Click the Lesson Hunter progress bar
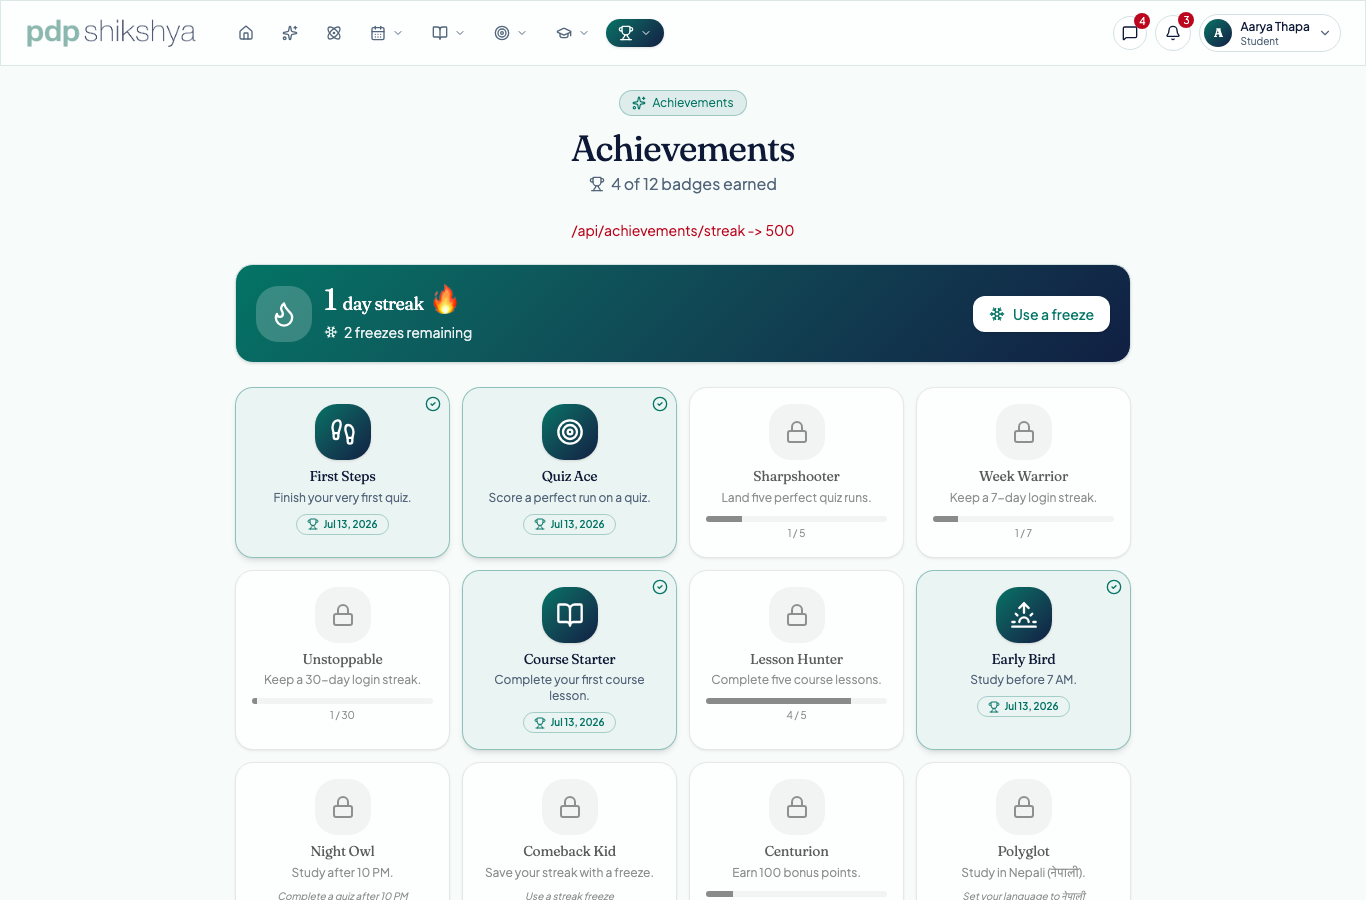The image size is (1366, 900). point(797,701)
